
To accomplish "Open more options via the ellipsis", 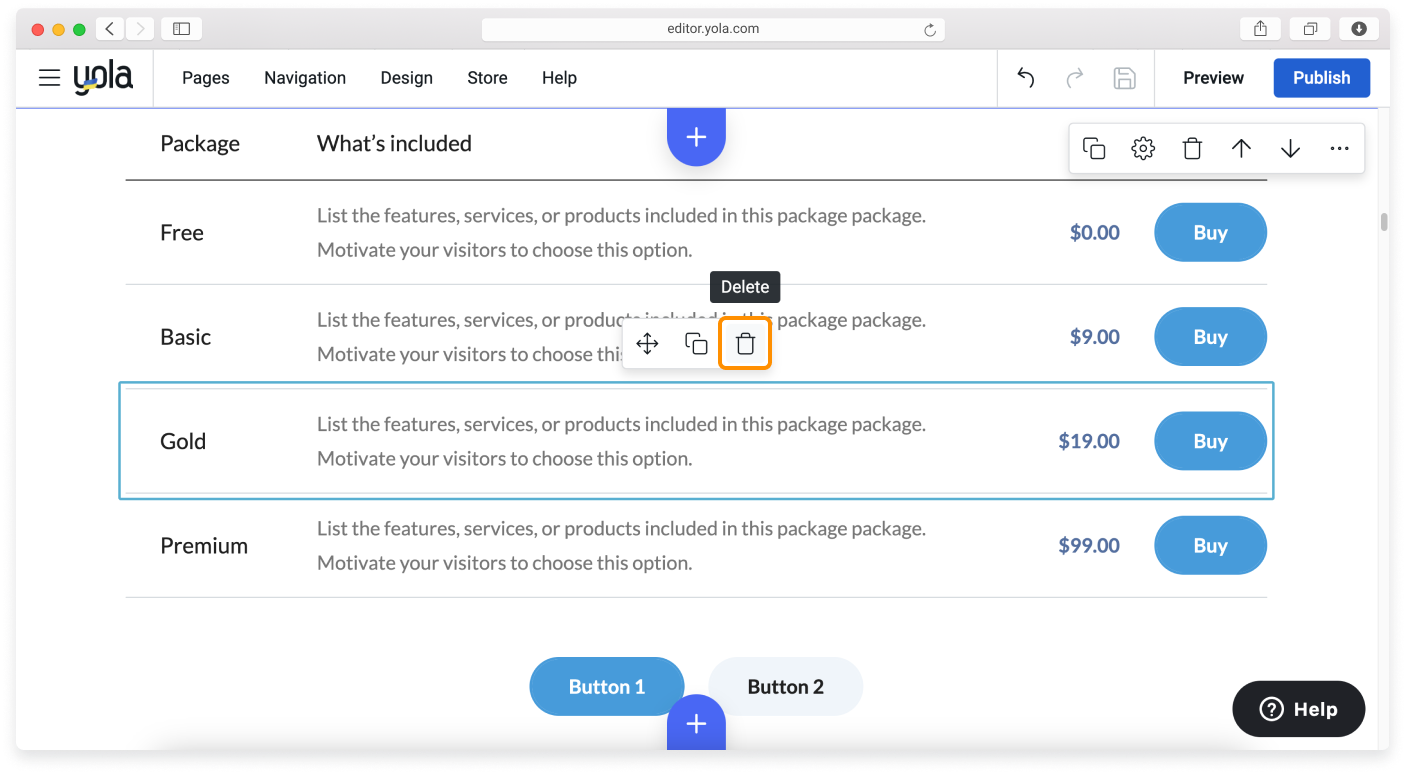I will (x=1339, y=147).
